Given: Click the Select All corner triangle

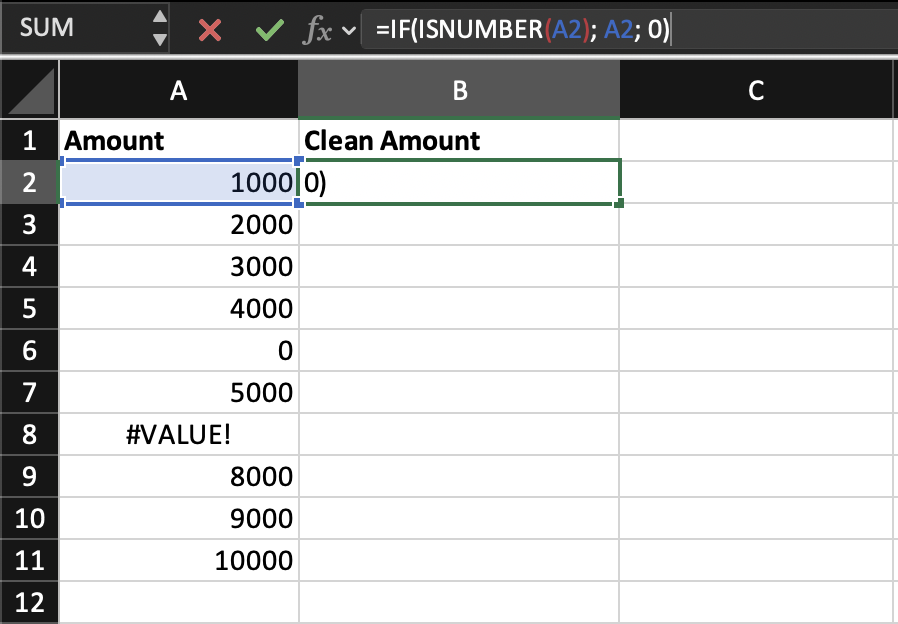Looking at the screenshot, I should [29, 92].
